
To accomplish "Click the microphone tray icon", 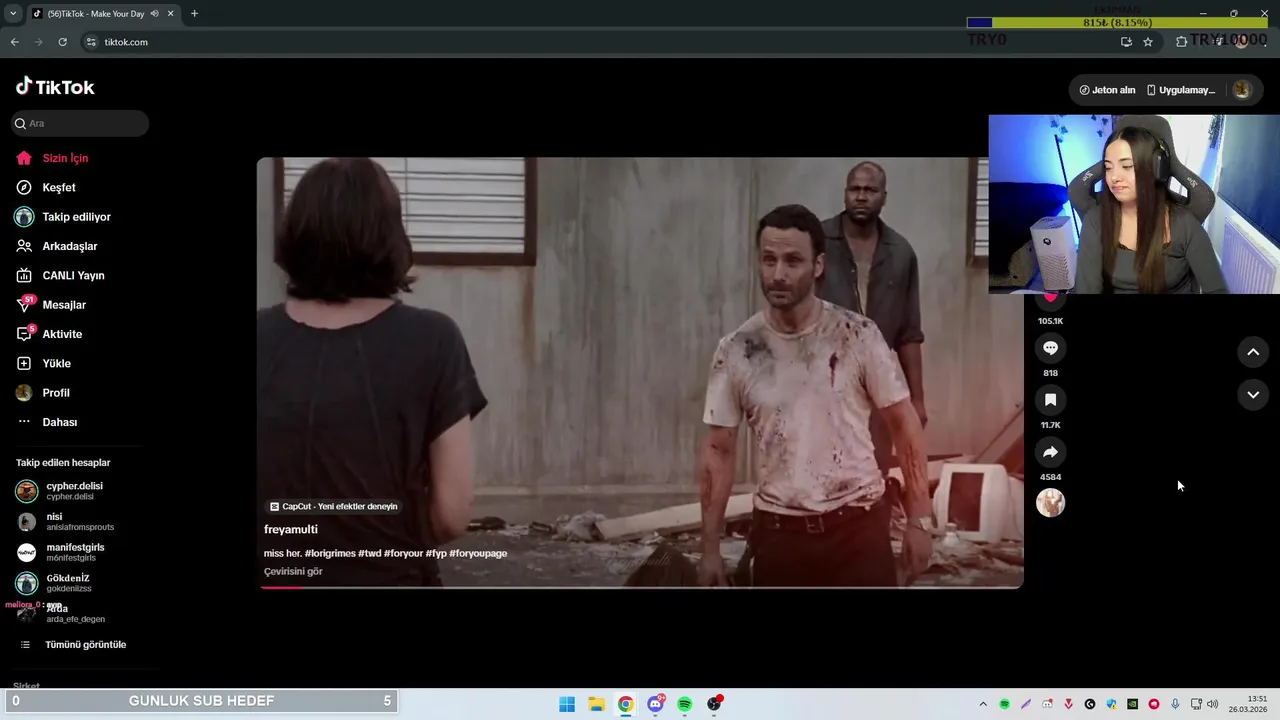I will pyautogui.click(x=1175, y=704).
